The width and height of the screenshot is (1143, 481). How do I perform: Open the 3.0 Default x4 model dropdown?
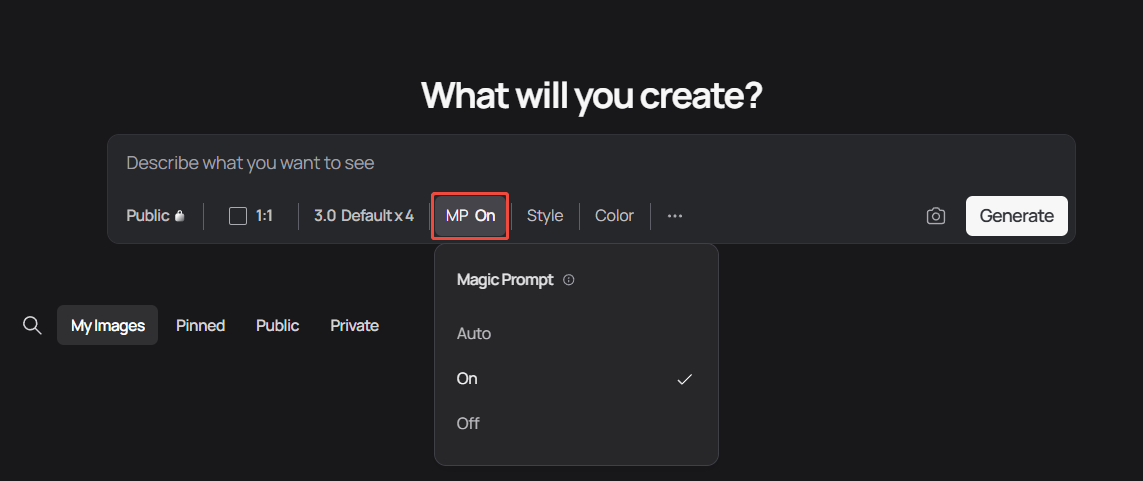(363, 216)
